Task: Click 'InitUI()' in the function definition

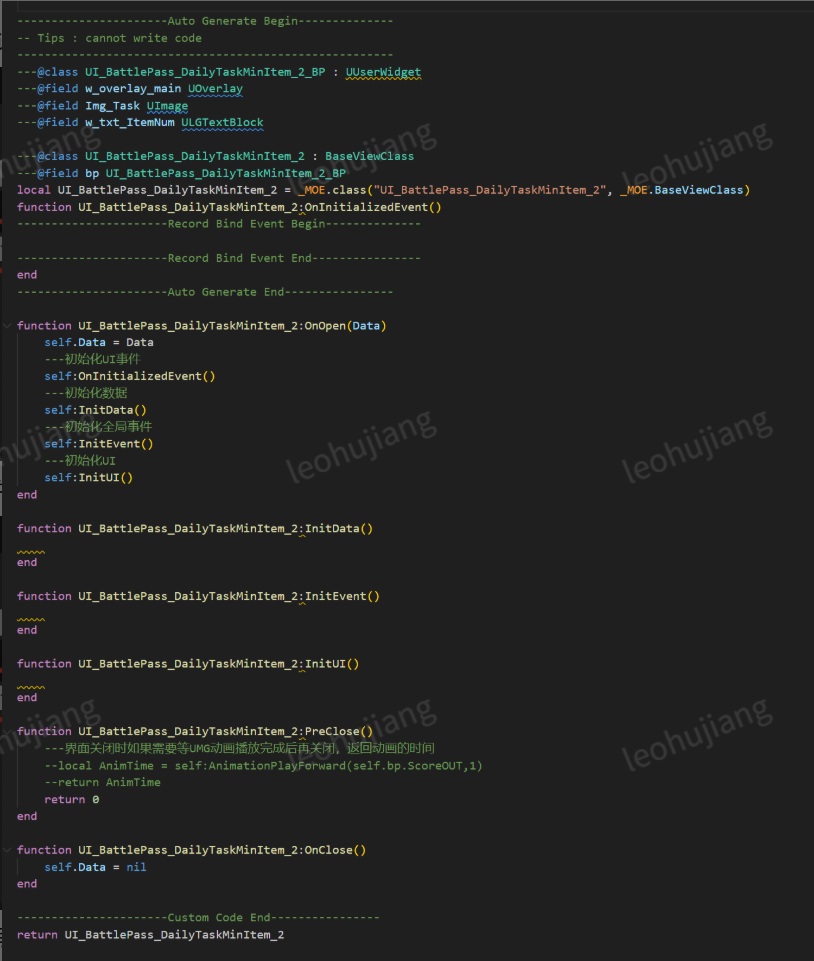Action: tap(332, 663)
